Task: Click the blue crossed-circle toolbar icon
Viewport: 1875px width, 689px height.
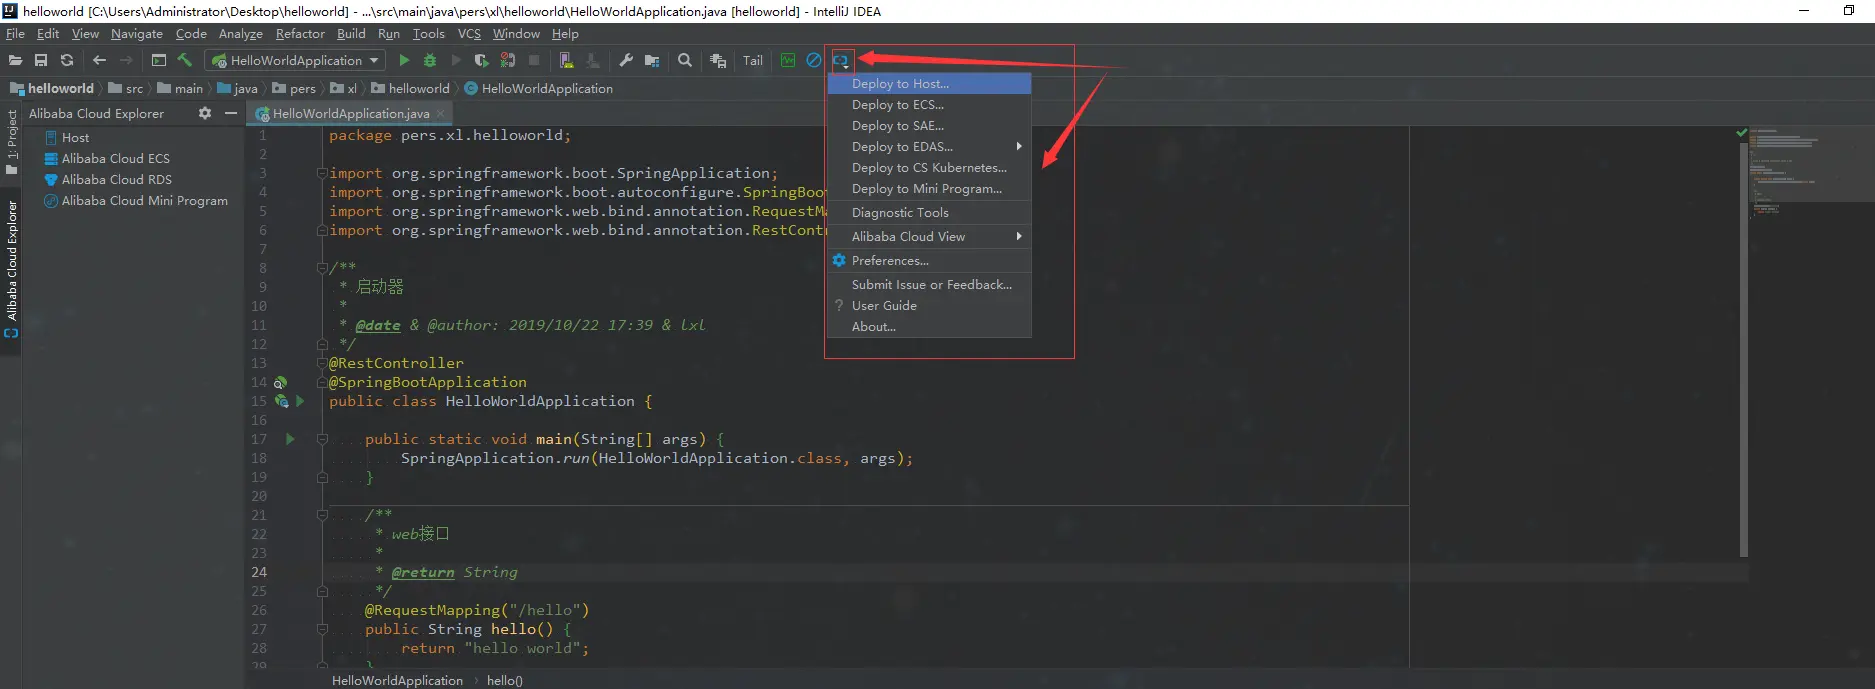Action: coord(814,60)
